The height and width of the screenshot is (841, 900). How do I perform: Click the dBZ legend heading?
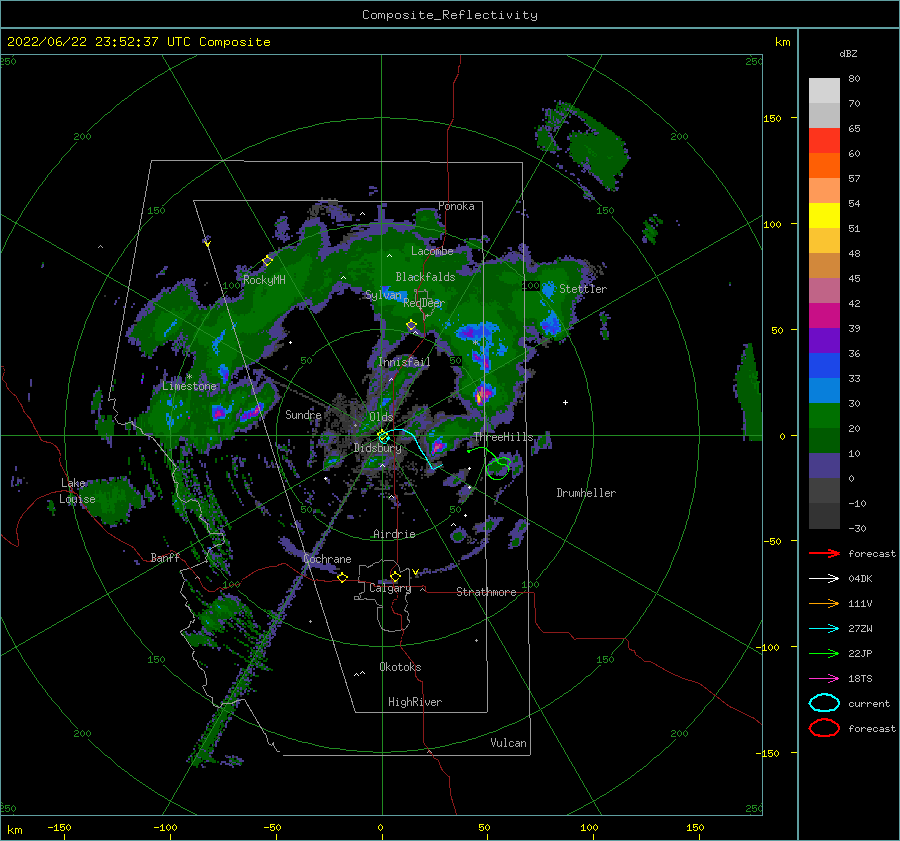(x=848, y=53)
